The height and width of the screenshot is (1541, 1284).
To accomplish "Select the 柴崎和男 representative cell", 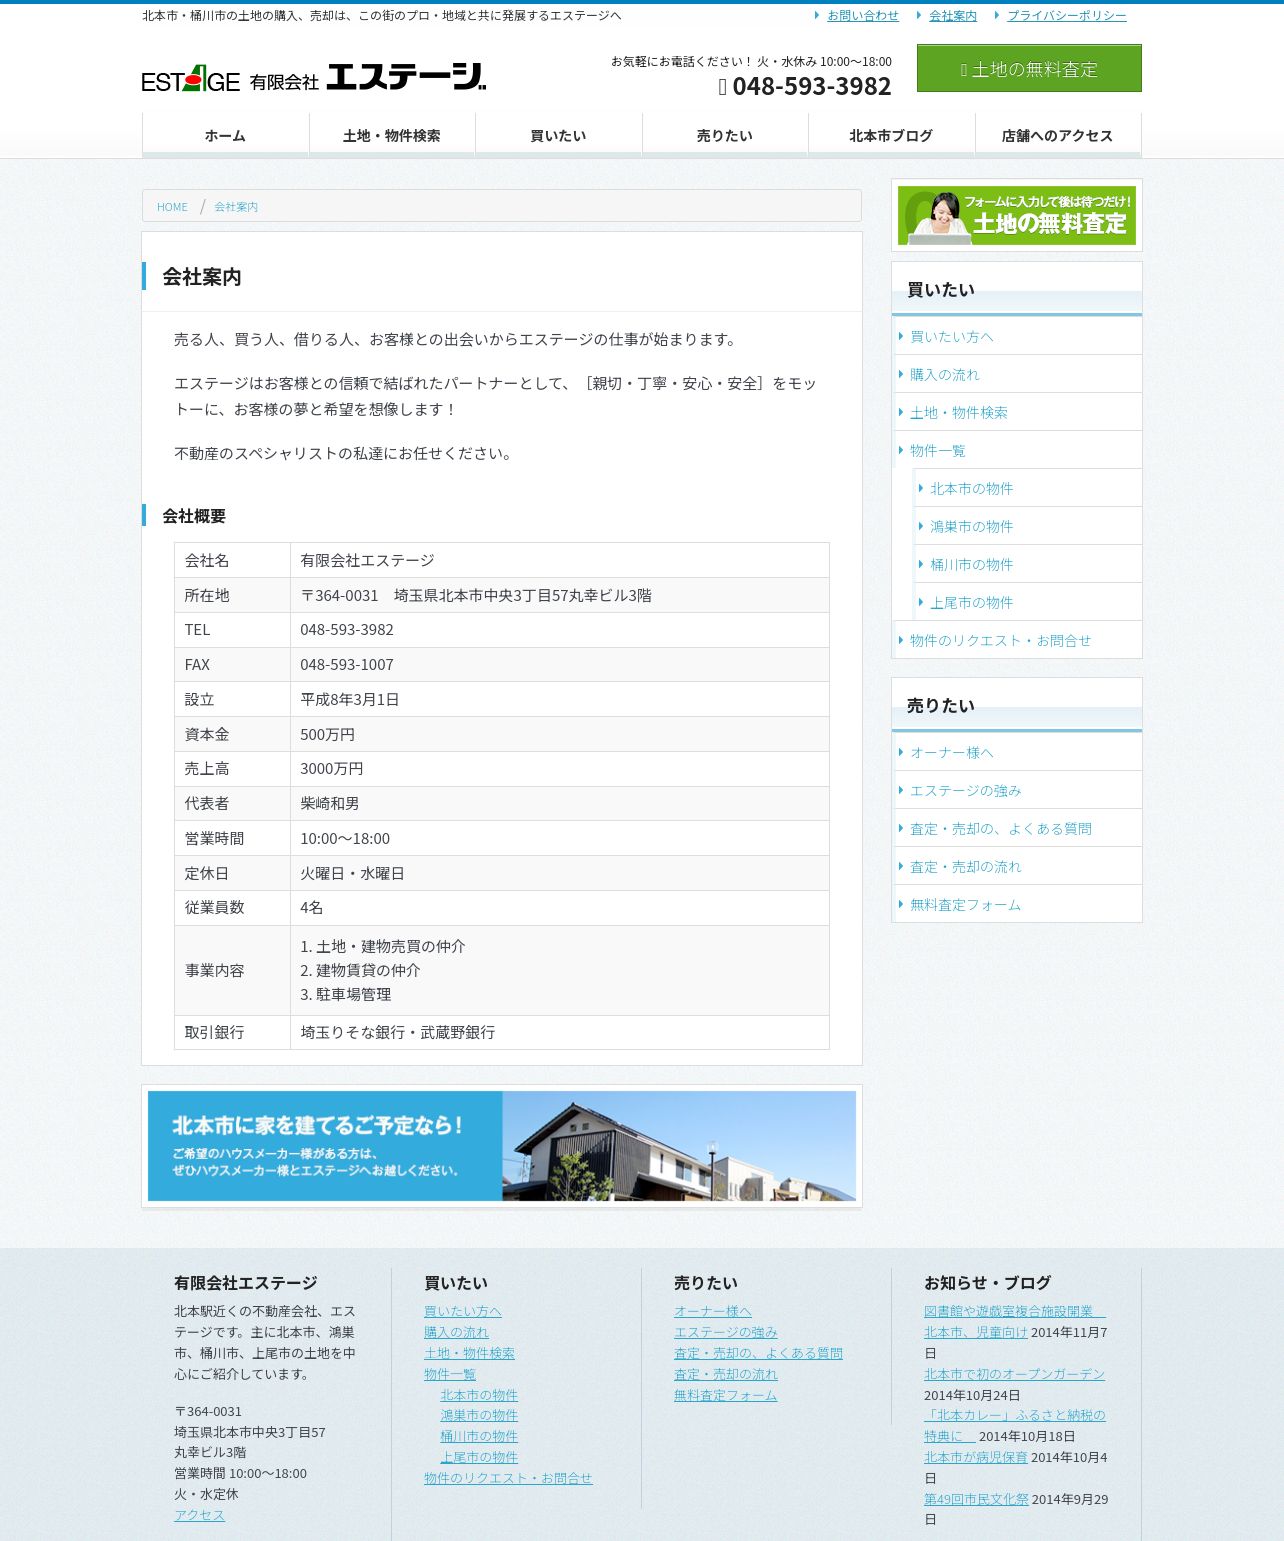I will 559,803.
